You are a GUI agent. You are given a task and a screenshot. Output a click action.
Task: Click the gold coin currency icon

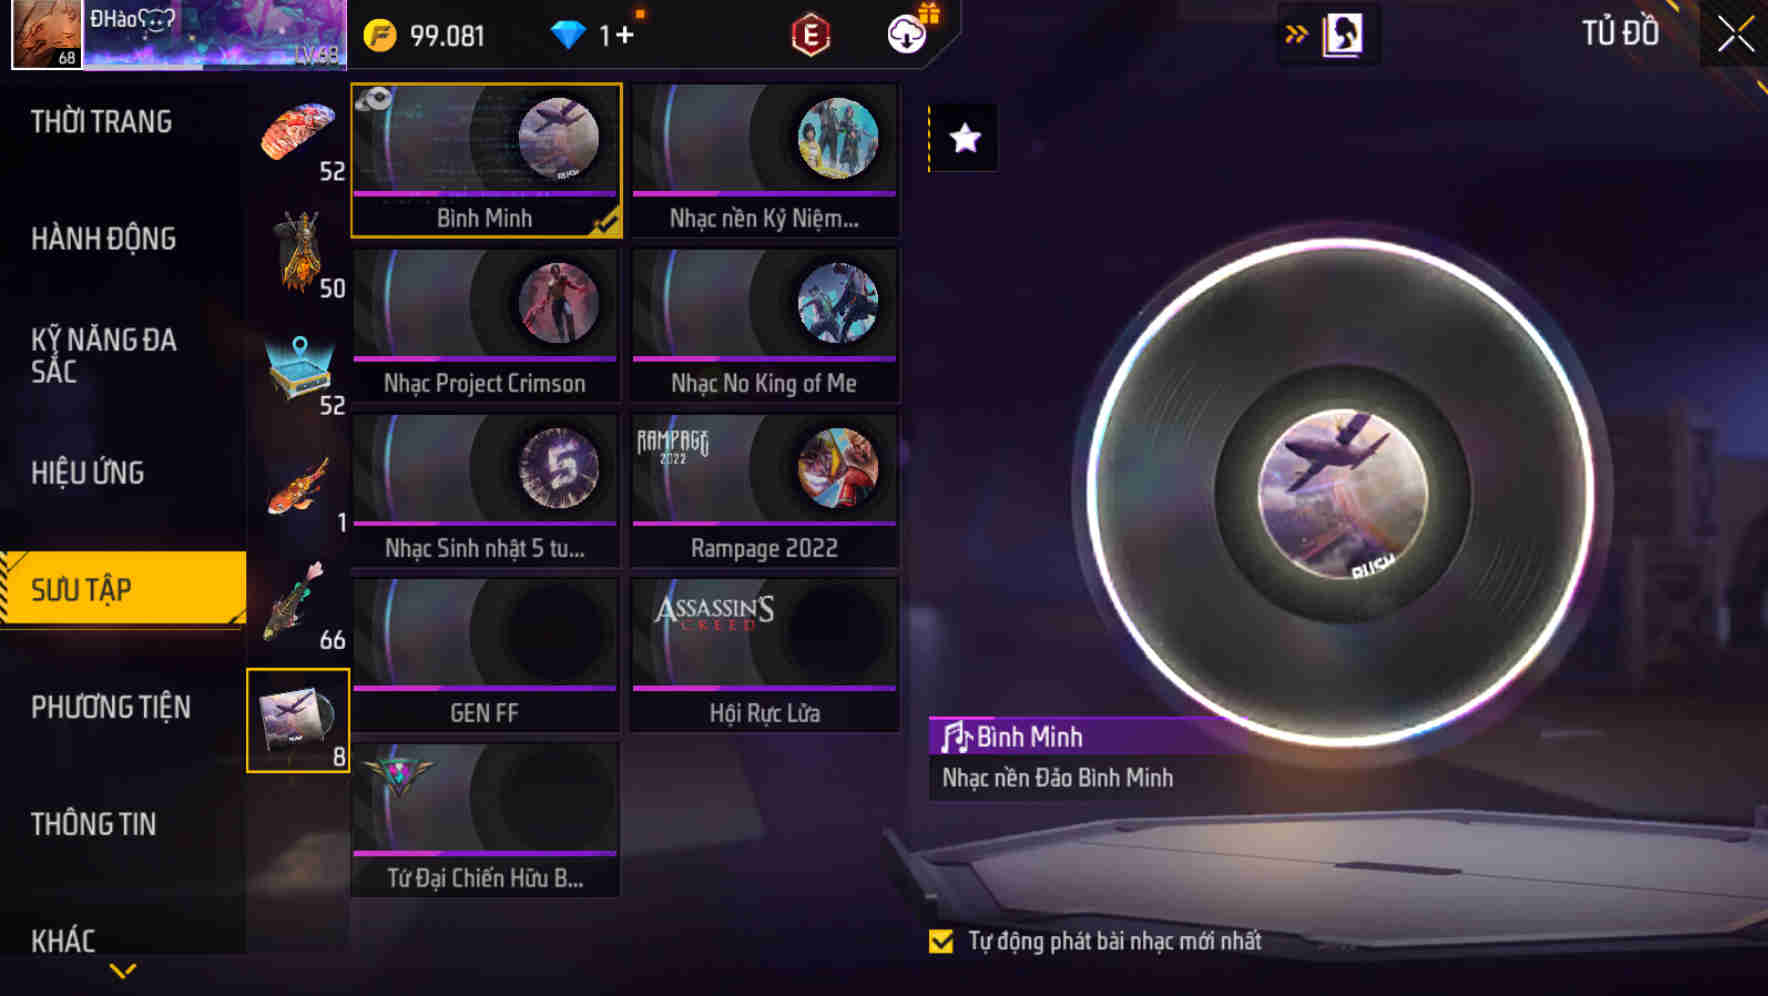coord(380,35)
